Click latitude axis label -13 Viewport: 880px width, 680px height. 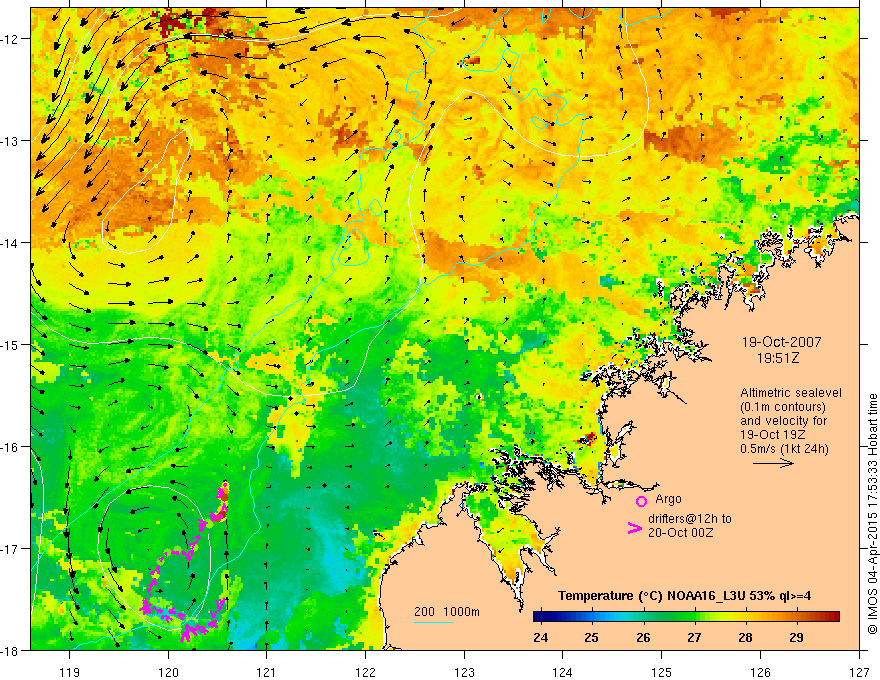[10, 141]
